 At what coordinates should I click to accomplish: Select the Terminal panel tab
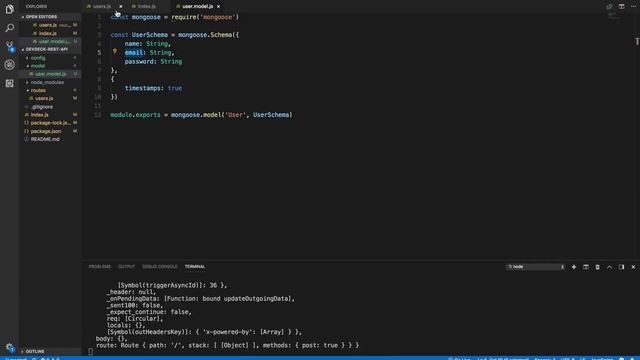pos(195,267)
